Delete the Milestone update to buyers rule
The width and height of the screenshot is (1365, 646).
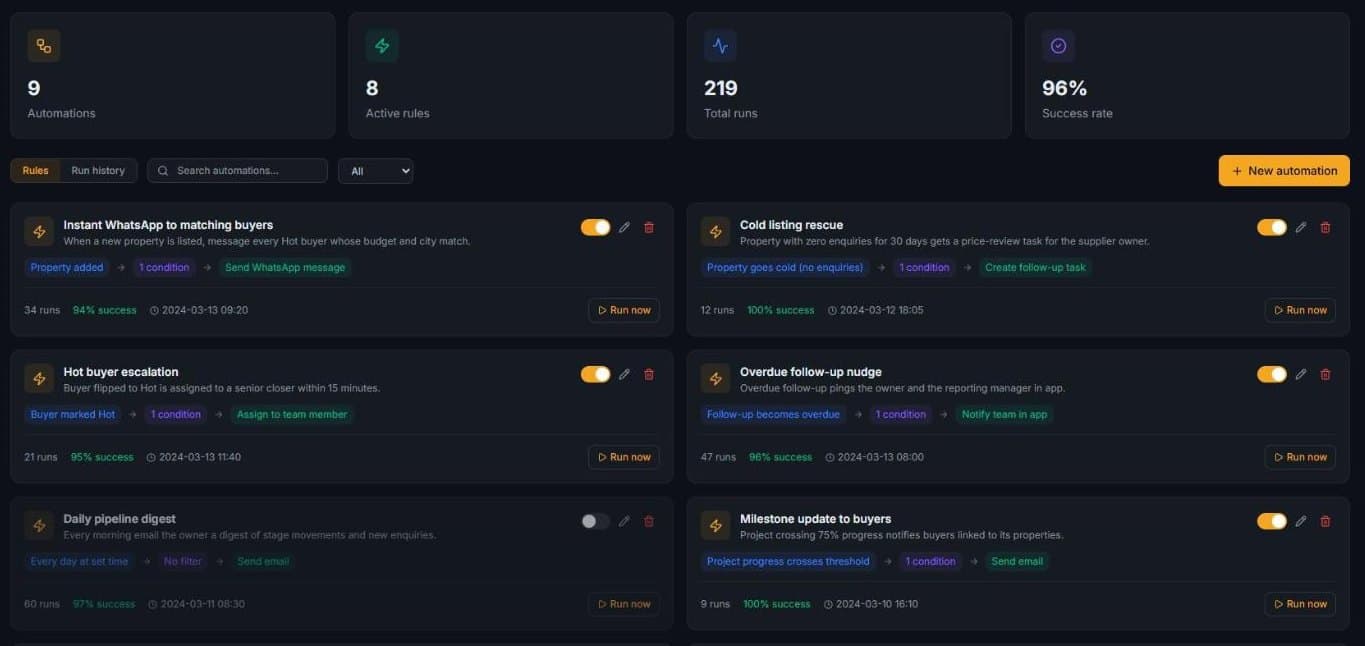1326,521
